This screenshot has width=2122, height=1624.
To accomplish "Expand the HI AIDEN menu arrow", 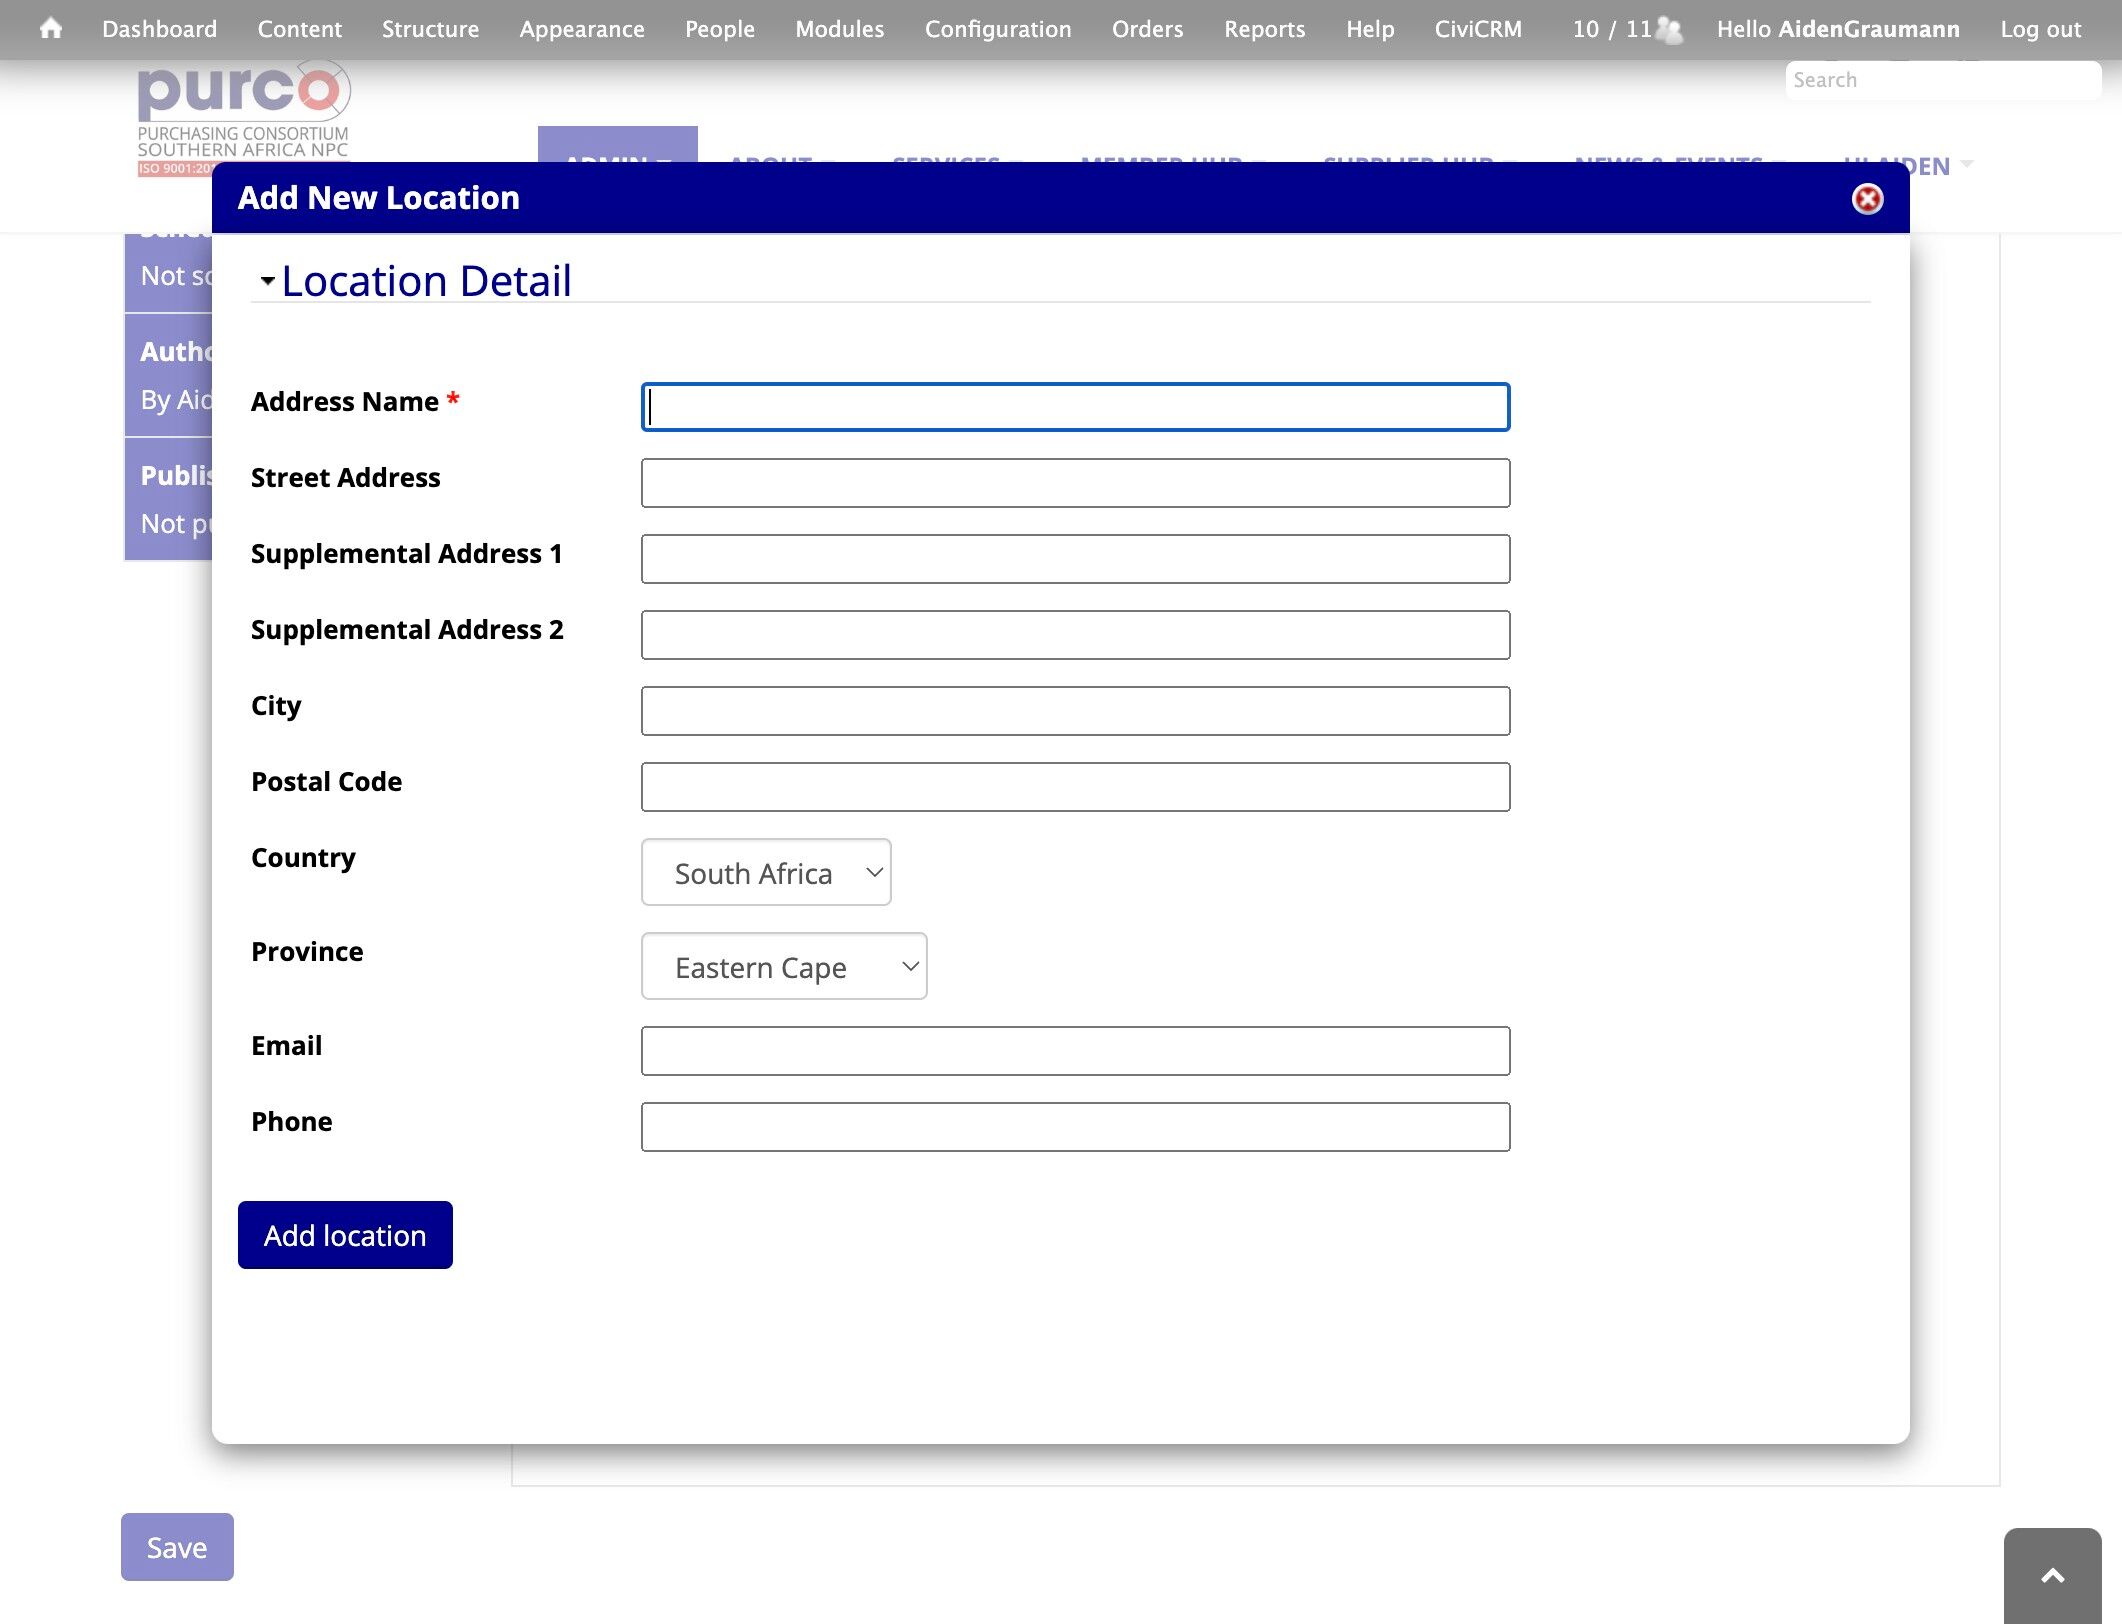I will pyautogui.click(x=1968, y=164).
